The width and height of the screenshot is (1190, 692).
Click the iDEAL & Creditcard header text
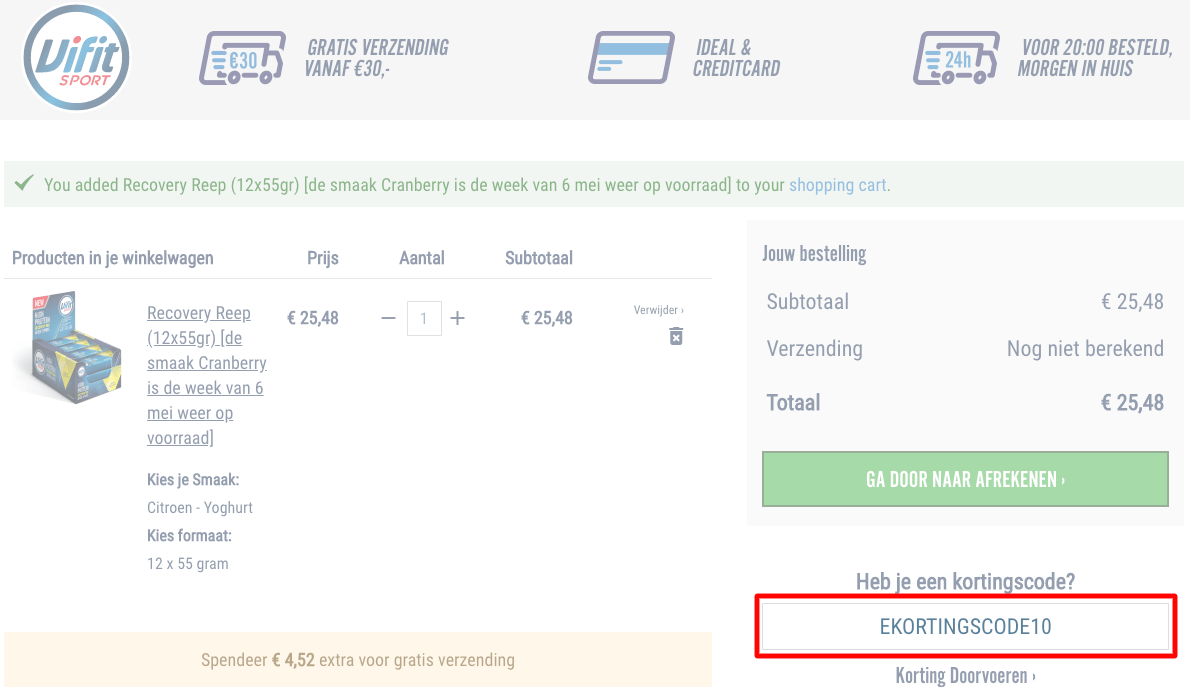[736, 58]
